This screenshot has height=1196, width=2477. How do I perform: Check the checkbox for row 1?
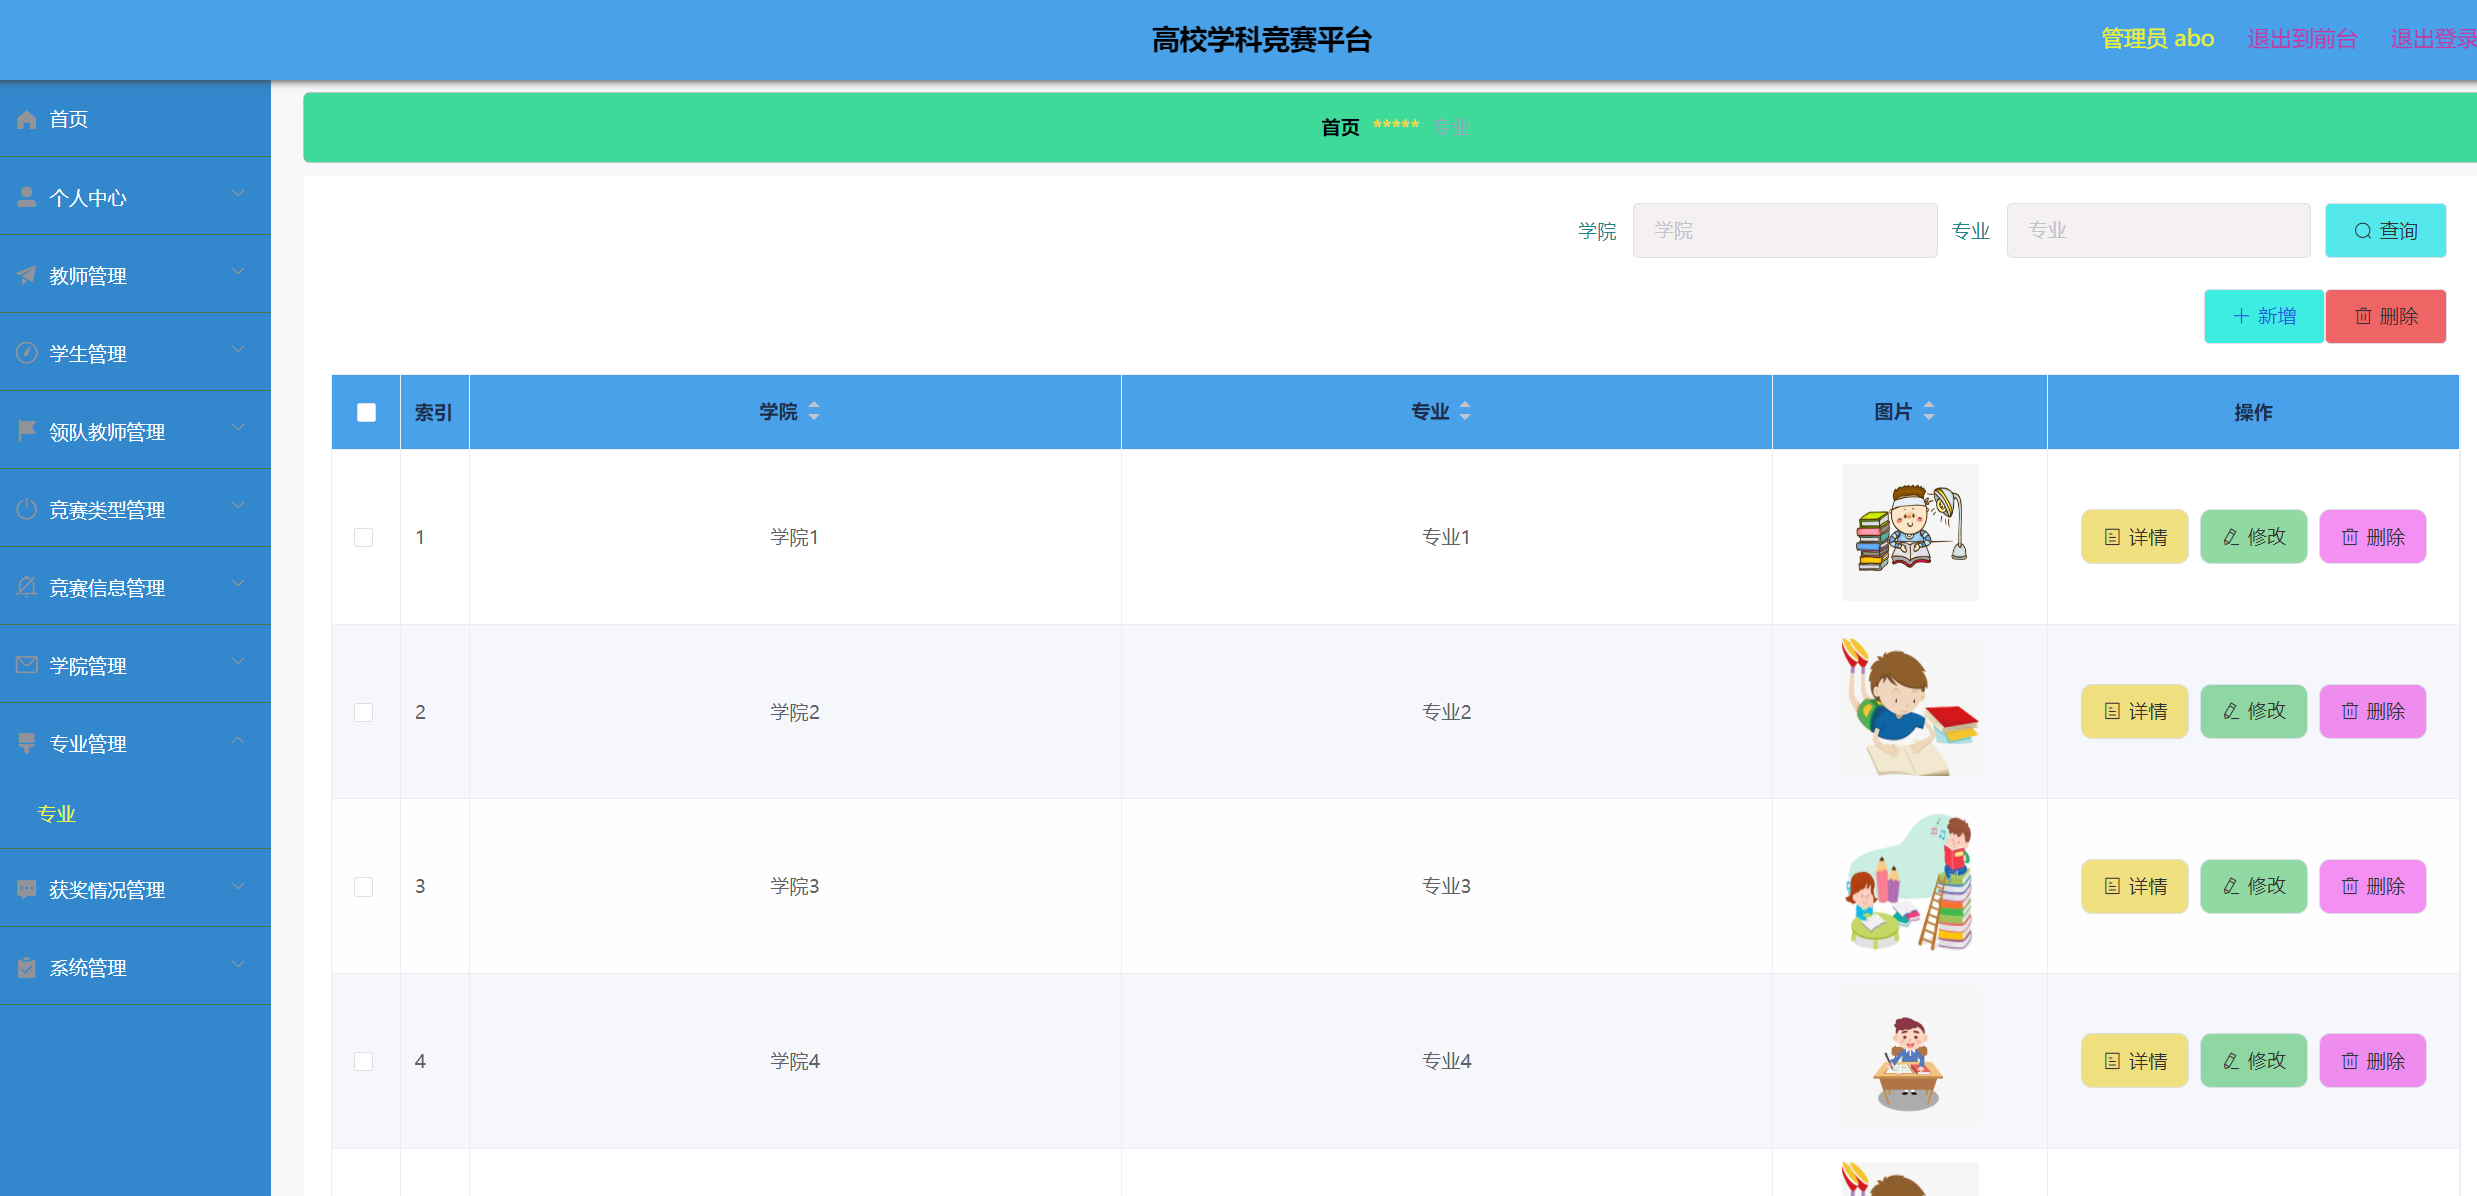[363, 537]
